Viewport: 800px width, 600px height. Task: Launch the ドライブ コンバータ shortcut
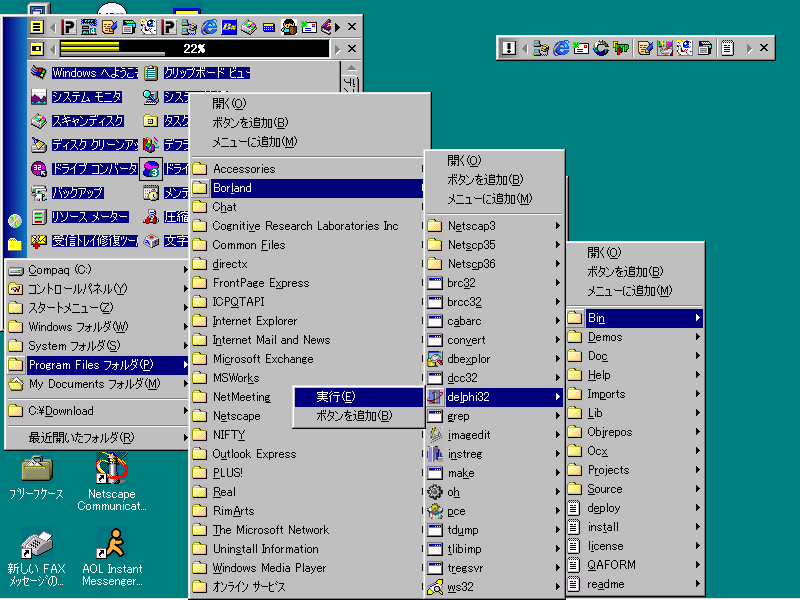[84, 169]
